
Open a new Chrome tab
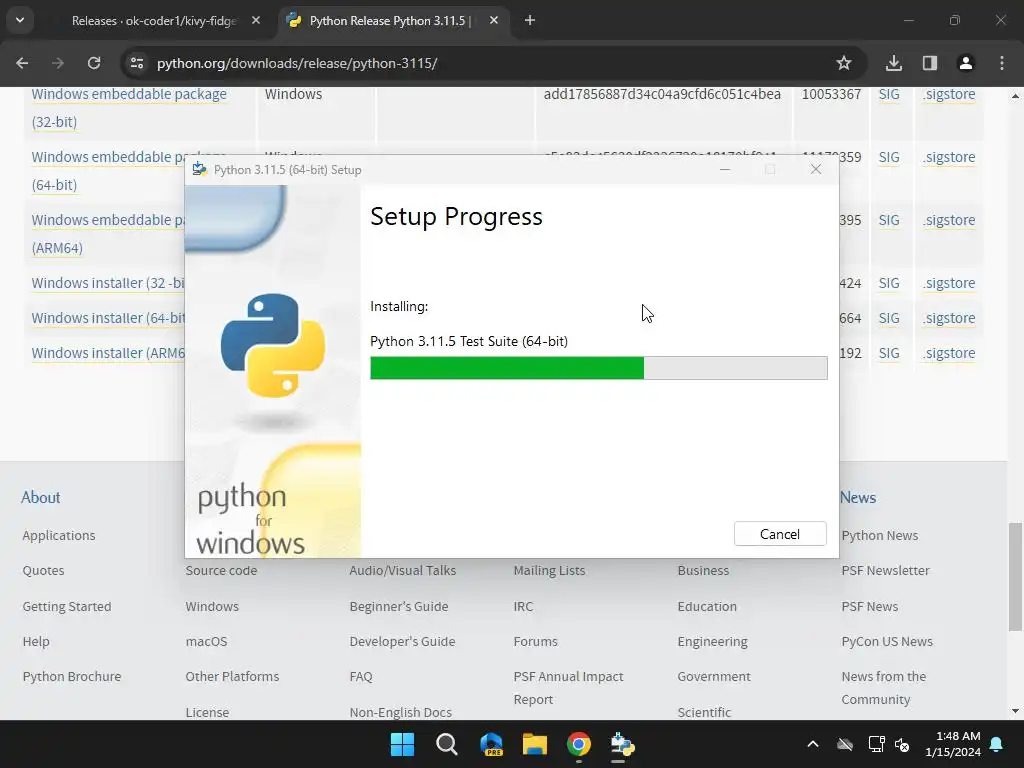pyautogui.click(x=530, y=21)
